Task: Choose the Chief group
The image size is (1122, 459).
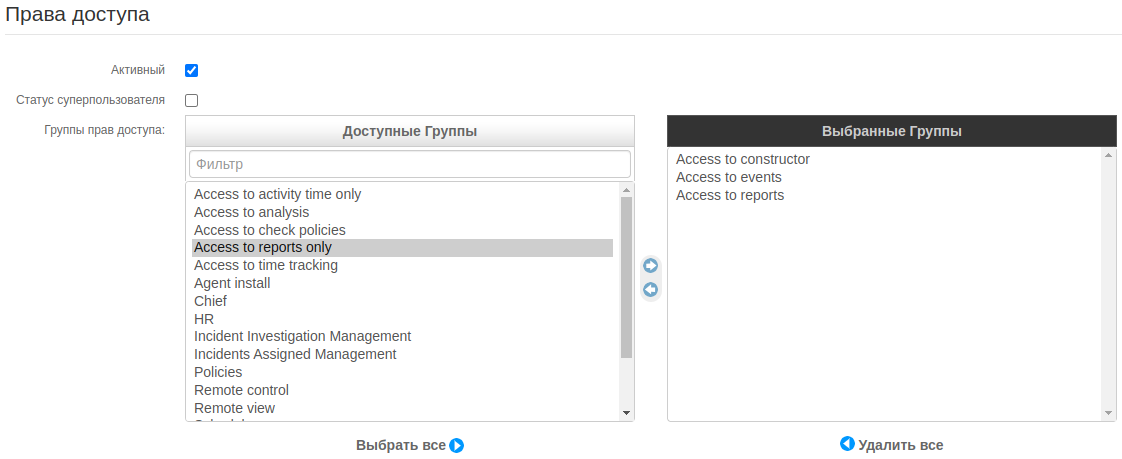Action: click(210, 301)
